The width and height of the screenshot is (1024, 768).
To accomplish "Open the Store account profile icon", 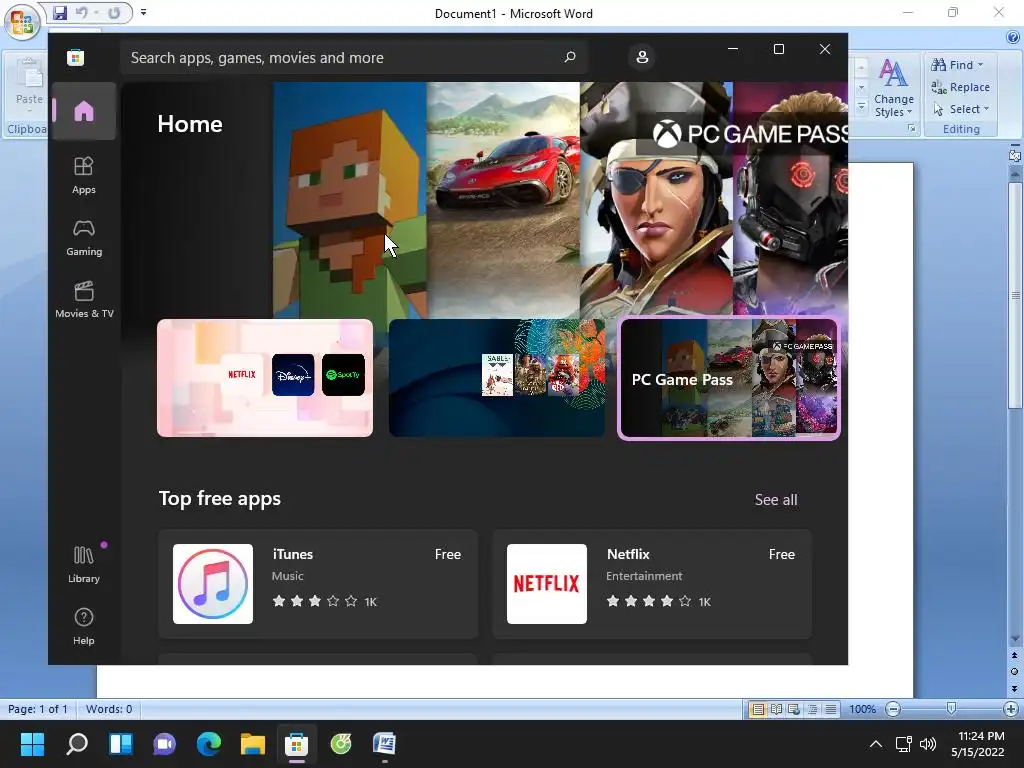I will click(x=642, y=57).
